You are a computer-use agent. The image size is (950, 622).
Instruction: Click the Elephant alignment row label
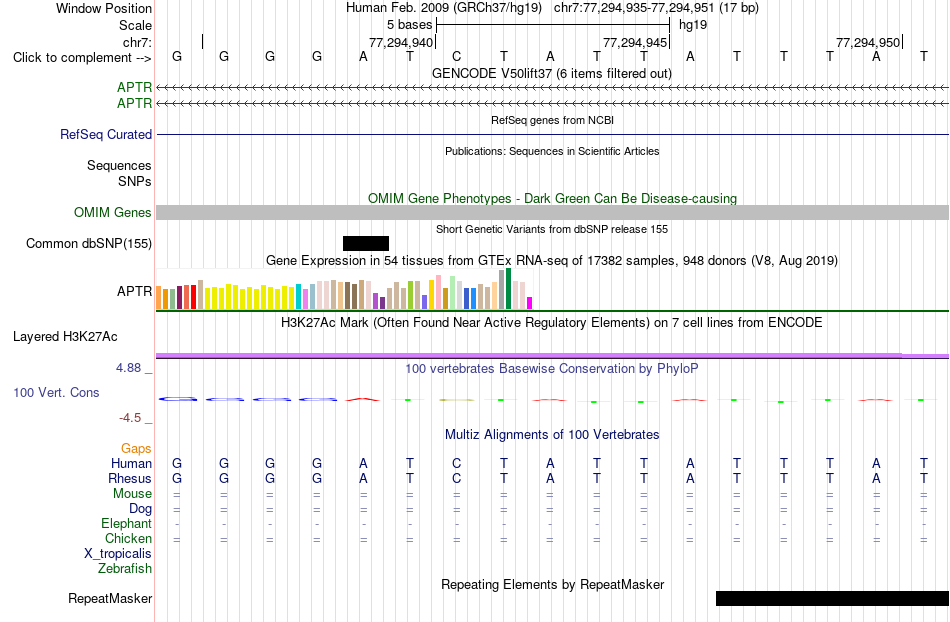point(126,523)
